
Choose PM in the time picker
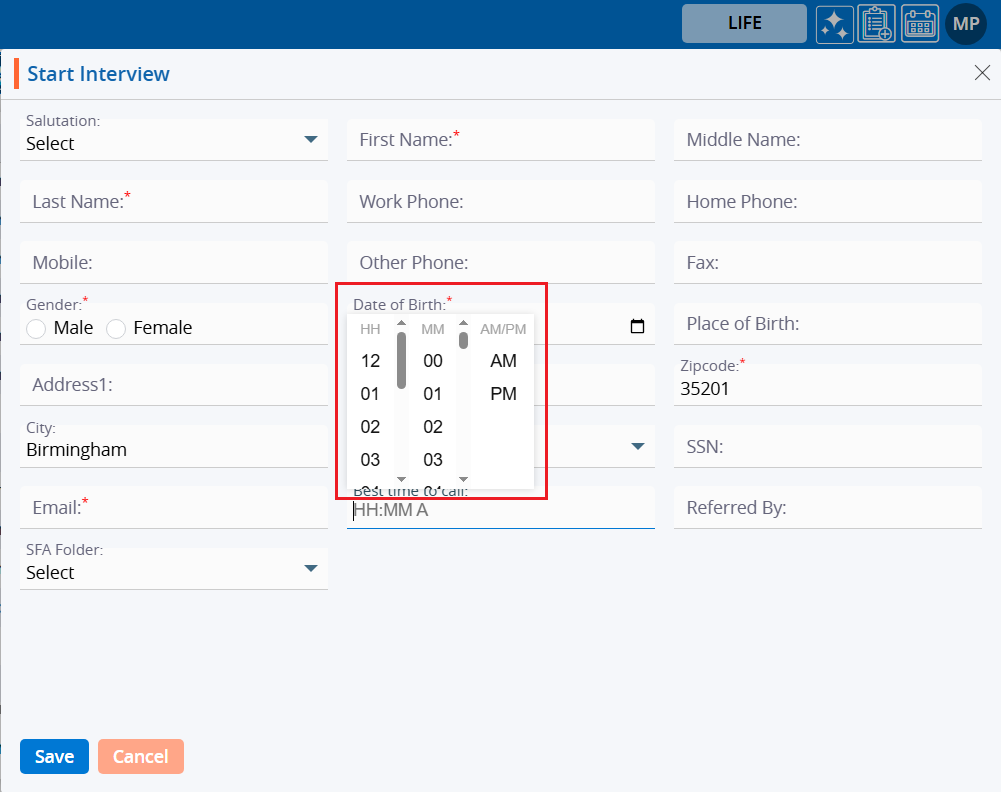pyautogui.click(x=503, y=394)
